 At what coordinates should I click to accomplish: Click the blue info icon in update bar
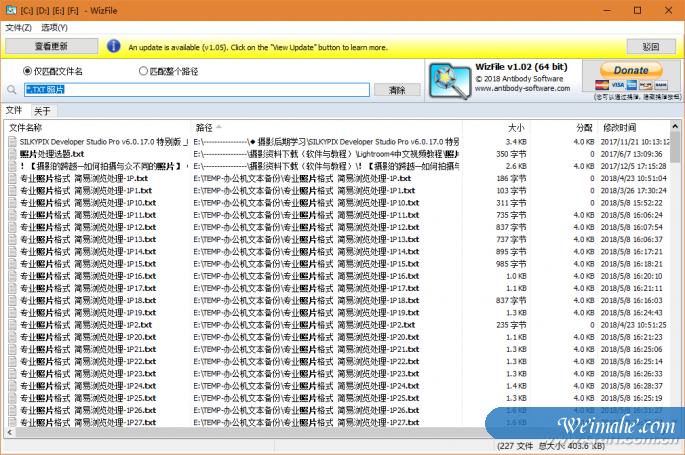point(114,46)
